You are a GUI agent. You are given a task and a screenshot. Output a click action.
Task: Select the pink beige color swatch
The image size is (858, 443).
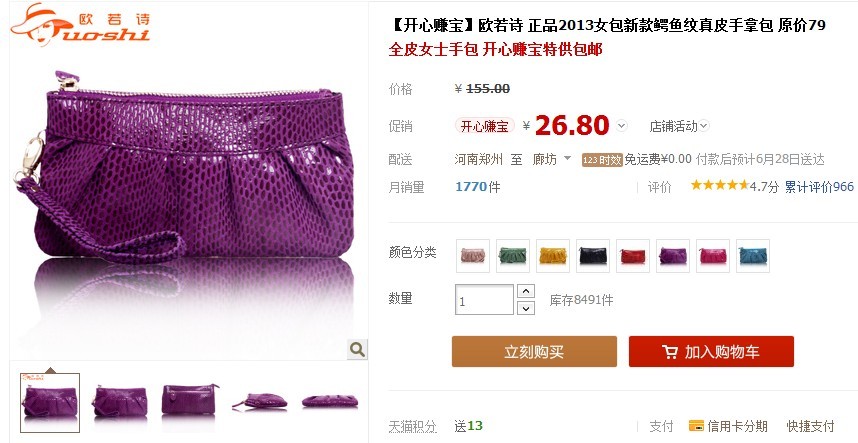point(473,256)
